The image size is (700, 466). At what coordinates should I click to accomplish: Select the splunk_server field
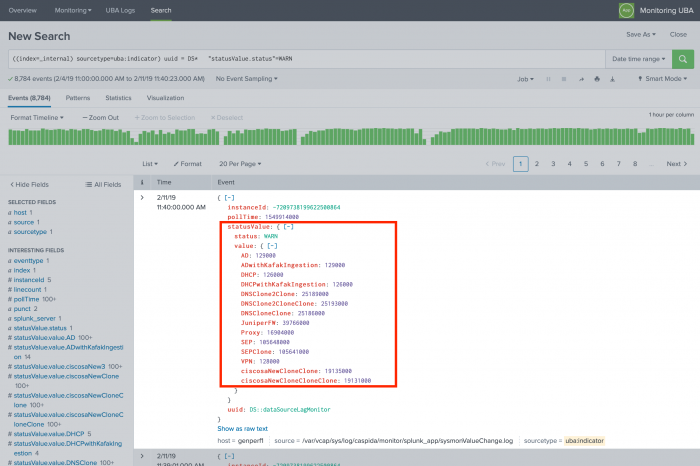[x=34, y=318]
